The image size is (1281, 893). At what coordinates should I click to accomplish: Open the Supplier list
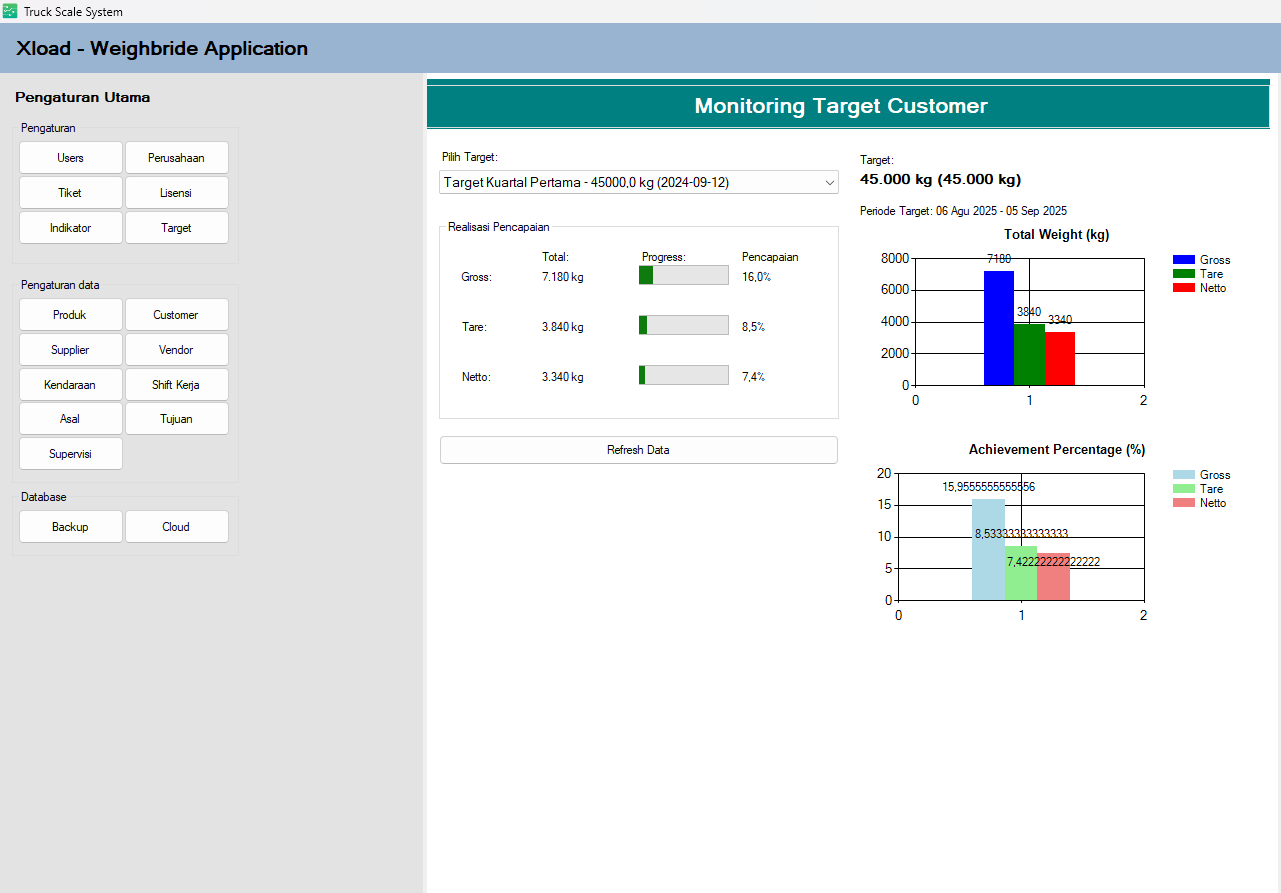tap(71, 350)
